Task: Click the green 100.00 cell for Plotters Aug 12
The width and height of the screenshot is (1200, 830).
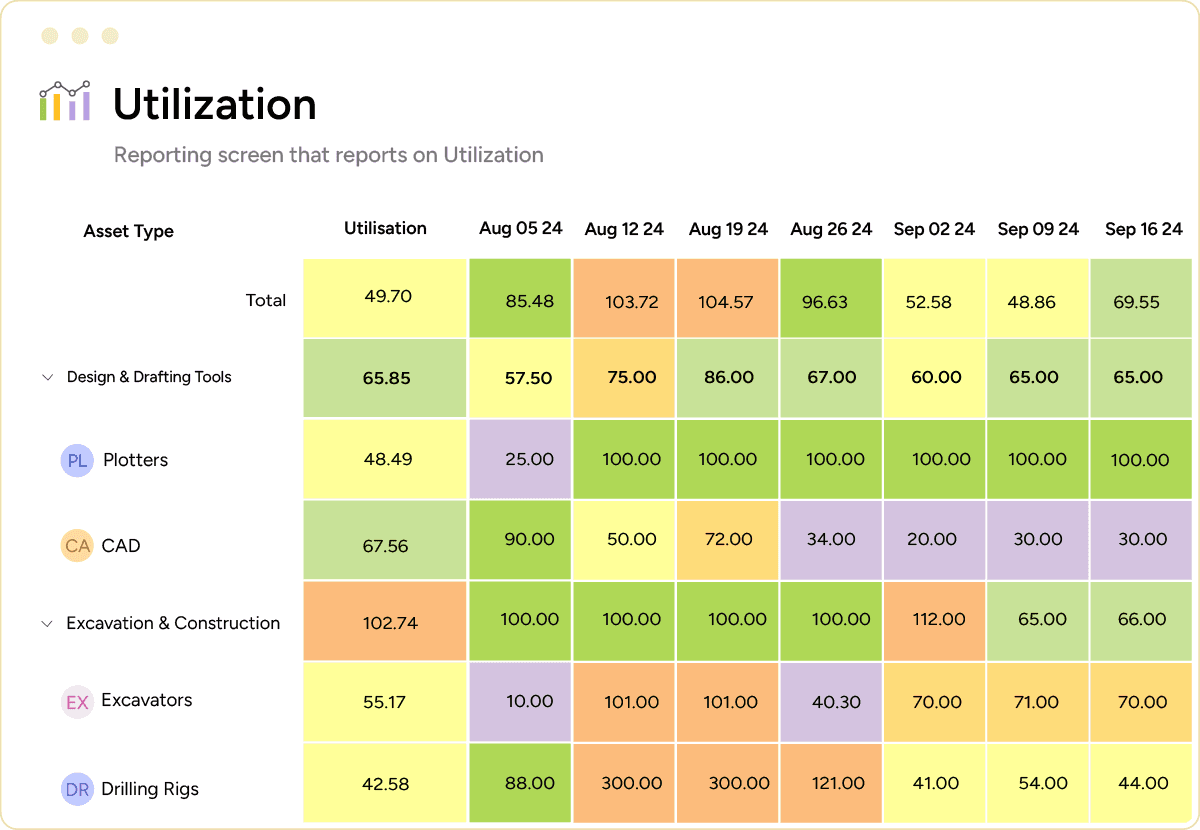Action: tap(624, 459)
